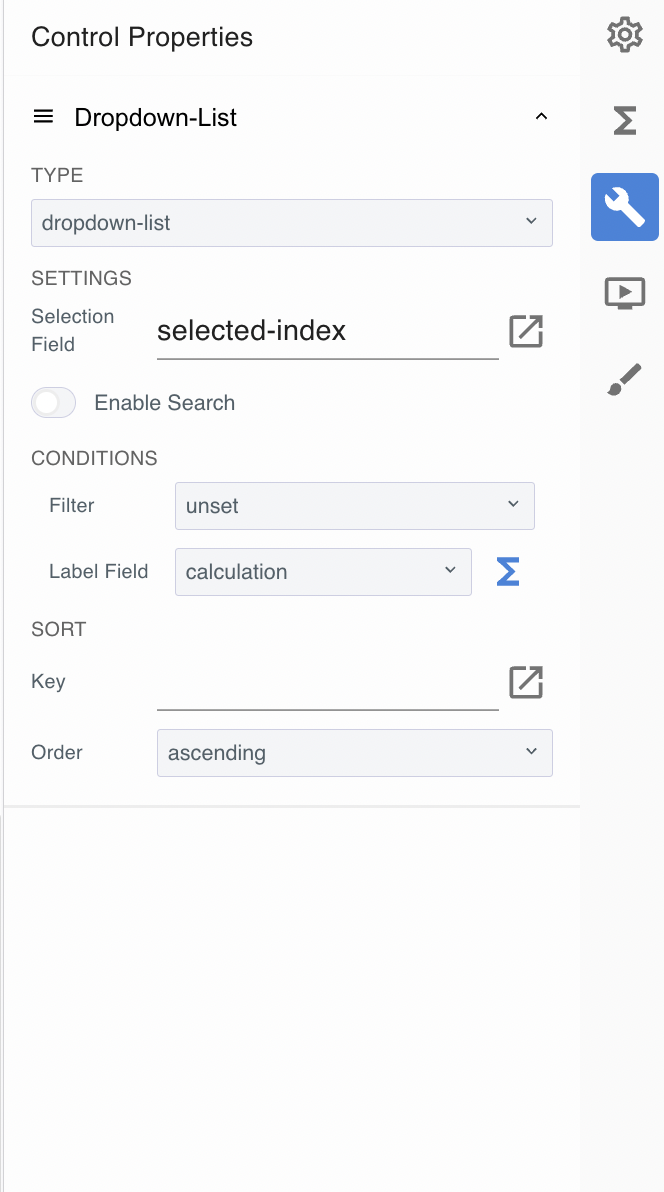This screenshot has width=664, height=1192.
Task: Open Selection Field external editor icon
Action: coord(526,331)
